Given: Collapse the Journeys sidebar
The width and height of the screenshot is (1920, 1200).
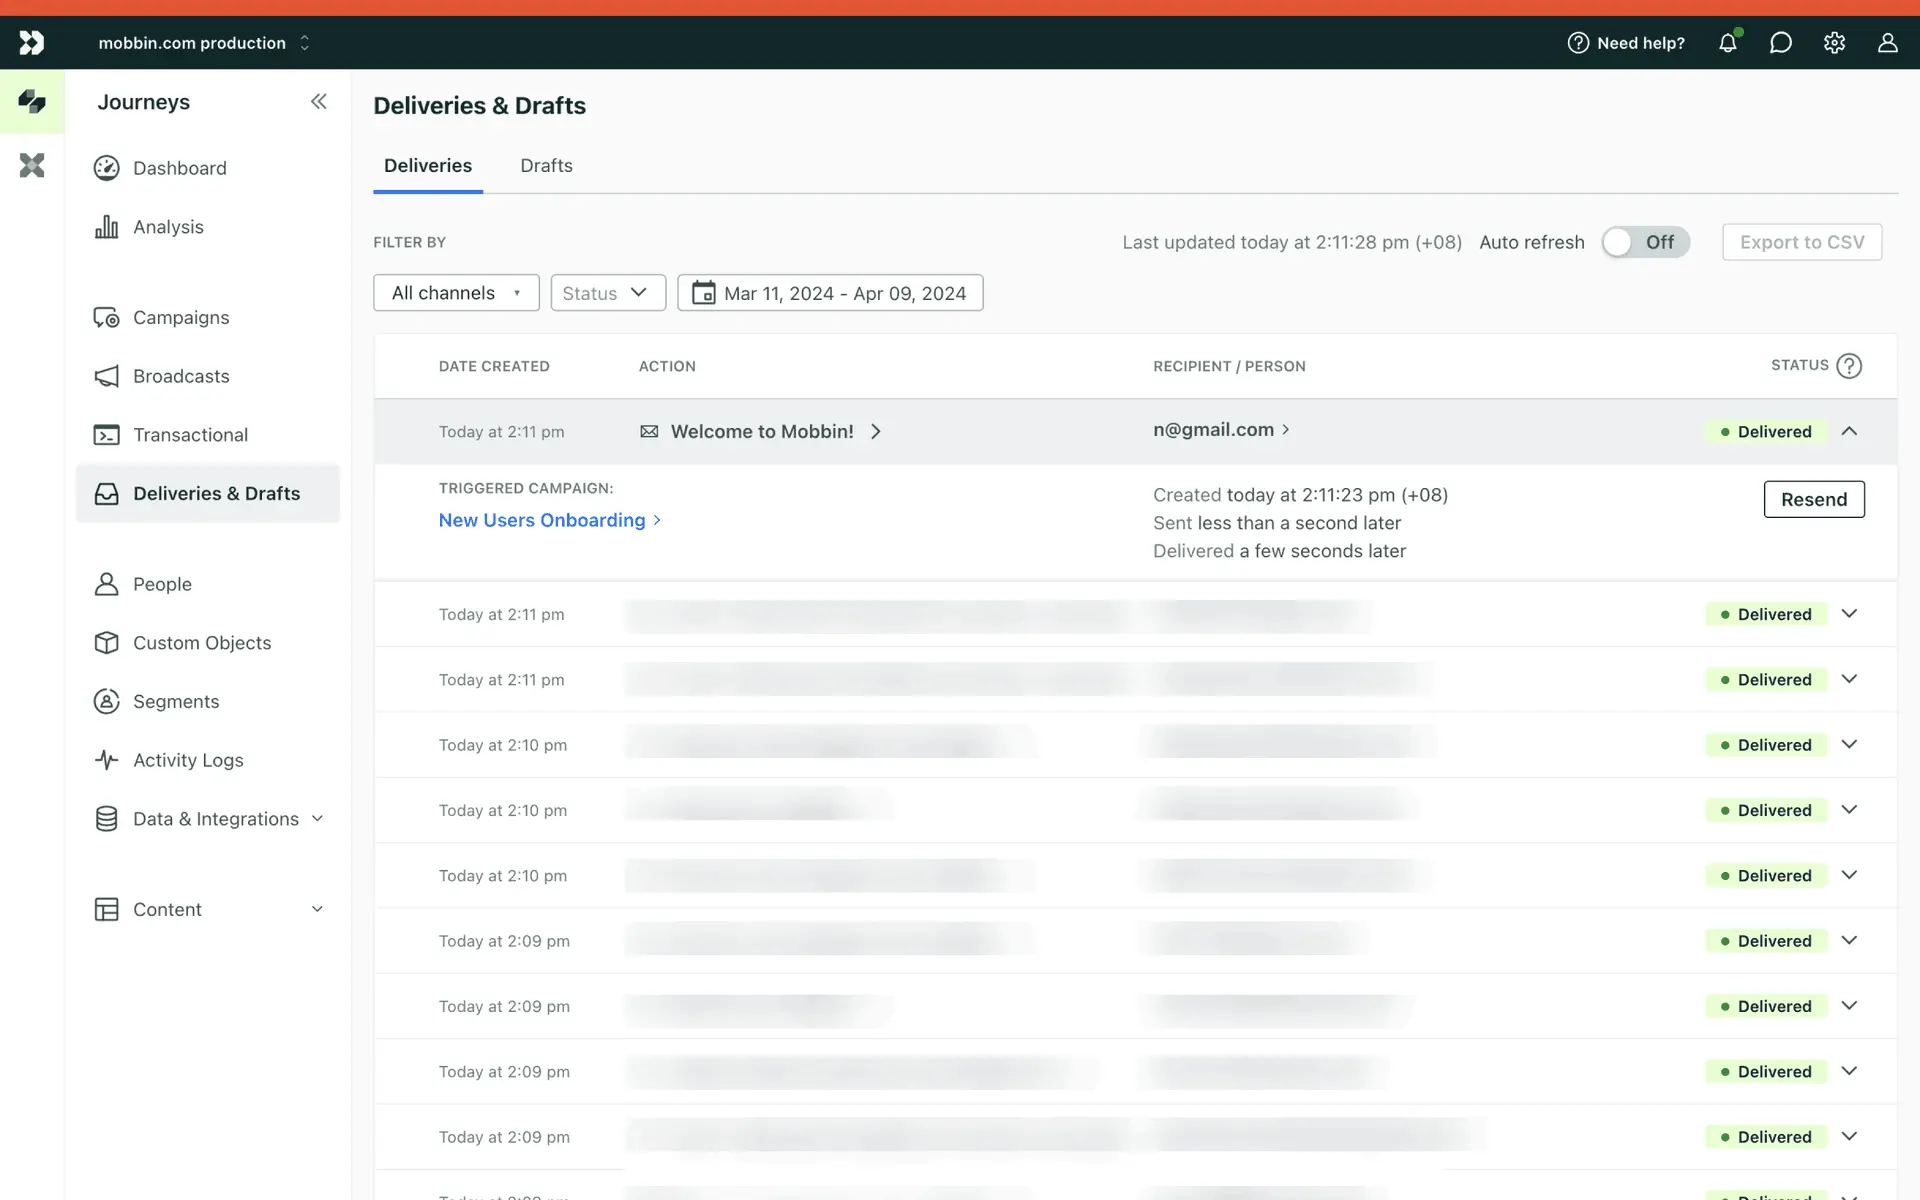Looking at the screenshot, I should click(318, 101).
